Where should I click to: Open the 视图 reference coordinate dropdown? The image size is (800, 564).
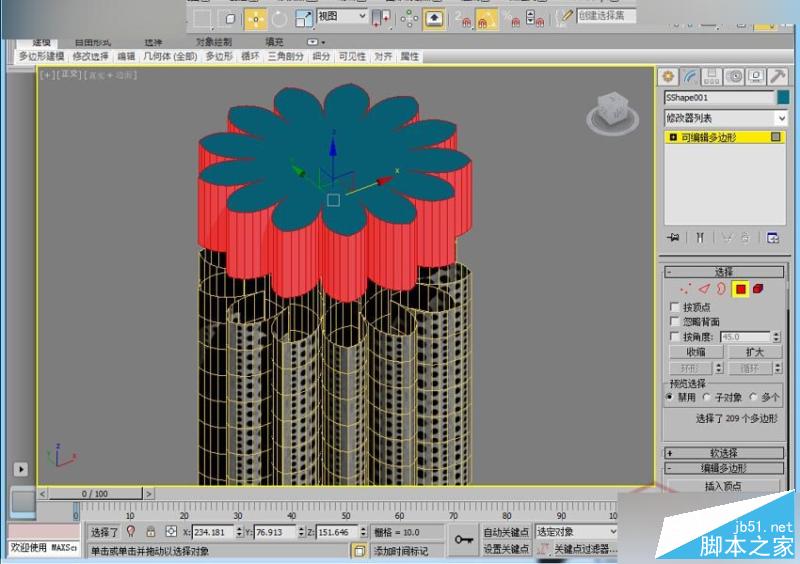tap(340, 17)
